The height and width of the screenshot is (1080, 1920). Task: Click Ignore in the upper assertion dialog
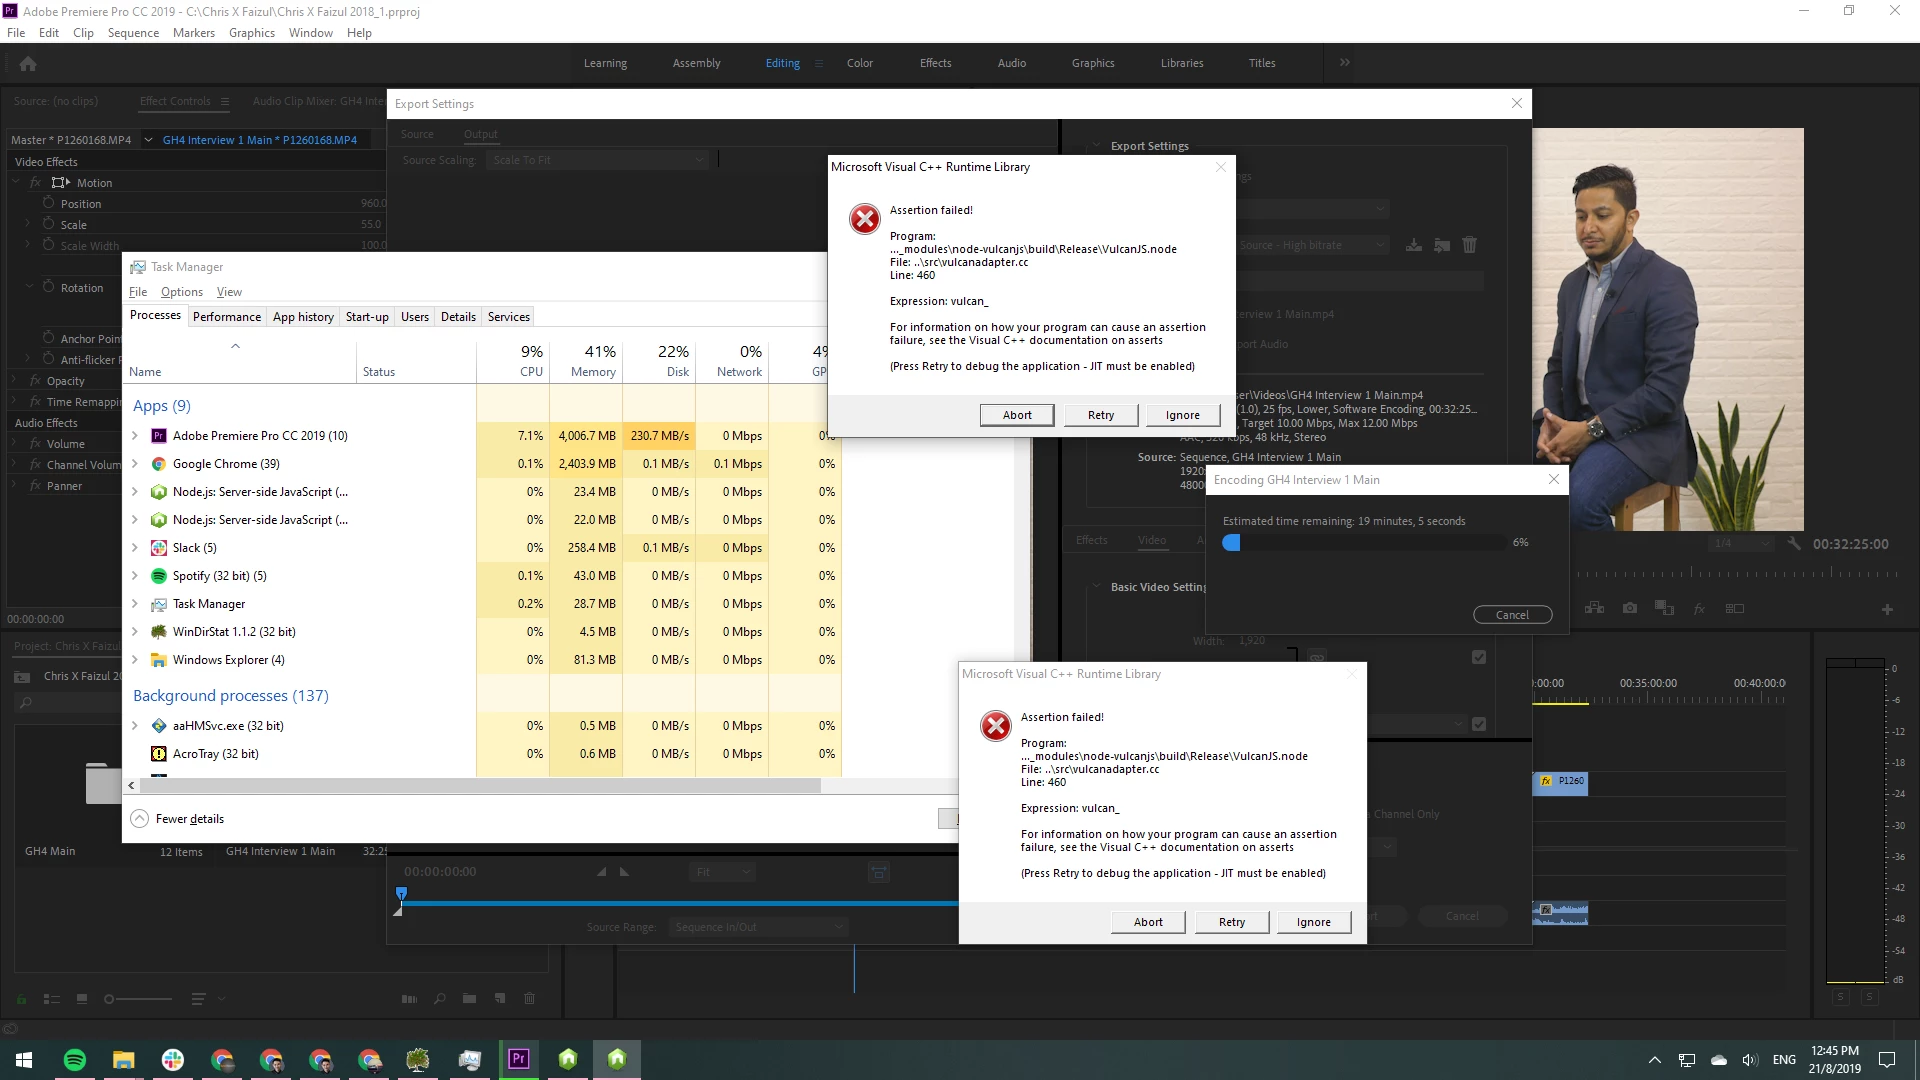[x=1182, y=415]
